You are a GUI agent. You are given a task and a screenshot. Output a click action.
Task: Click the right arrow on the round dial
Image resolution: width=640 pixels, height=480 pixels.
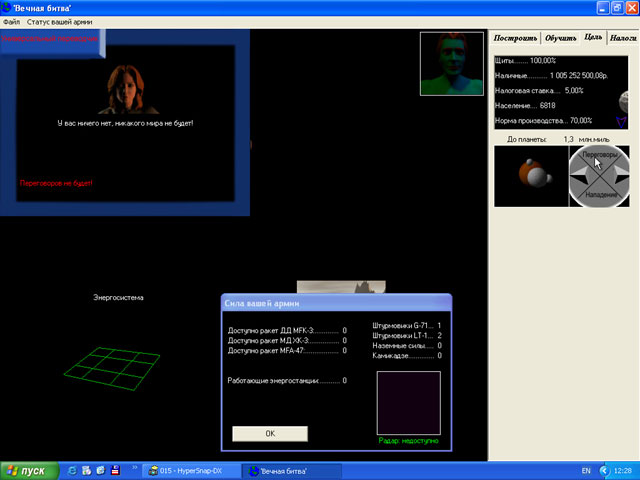tap(620, 176)
